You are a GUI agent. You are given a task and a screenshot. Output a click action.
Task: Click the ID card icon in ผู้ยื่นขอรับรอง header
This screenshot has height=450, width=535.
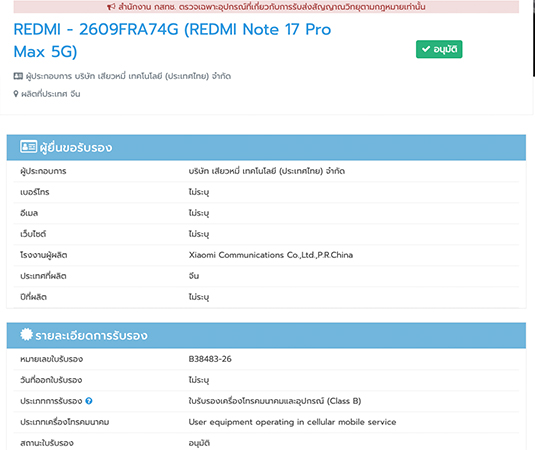coord(28,147)
